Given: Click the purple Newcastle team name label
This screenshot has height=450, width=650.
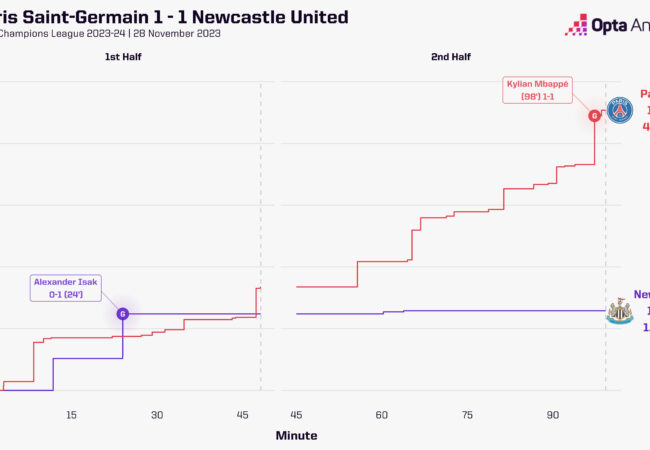Looking at the screenshot, I should 640,295.
